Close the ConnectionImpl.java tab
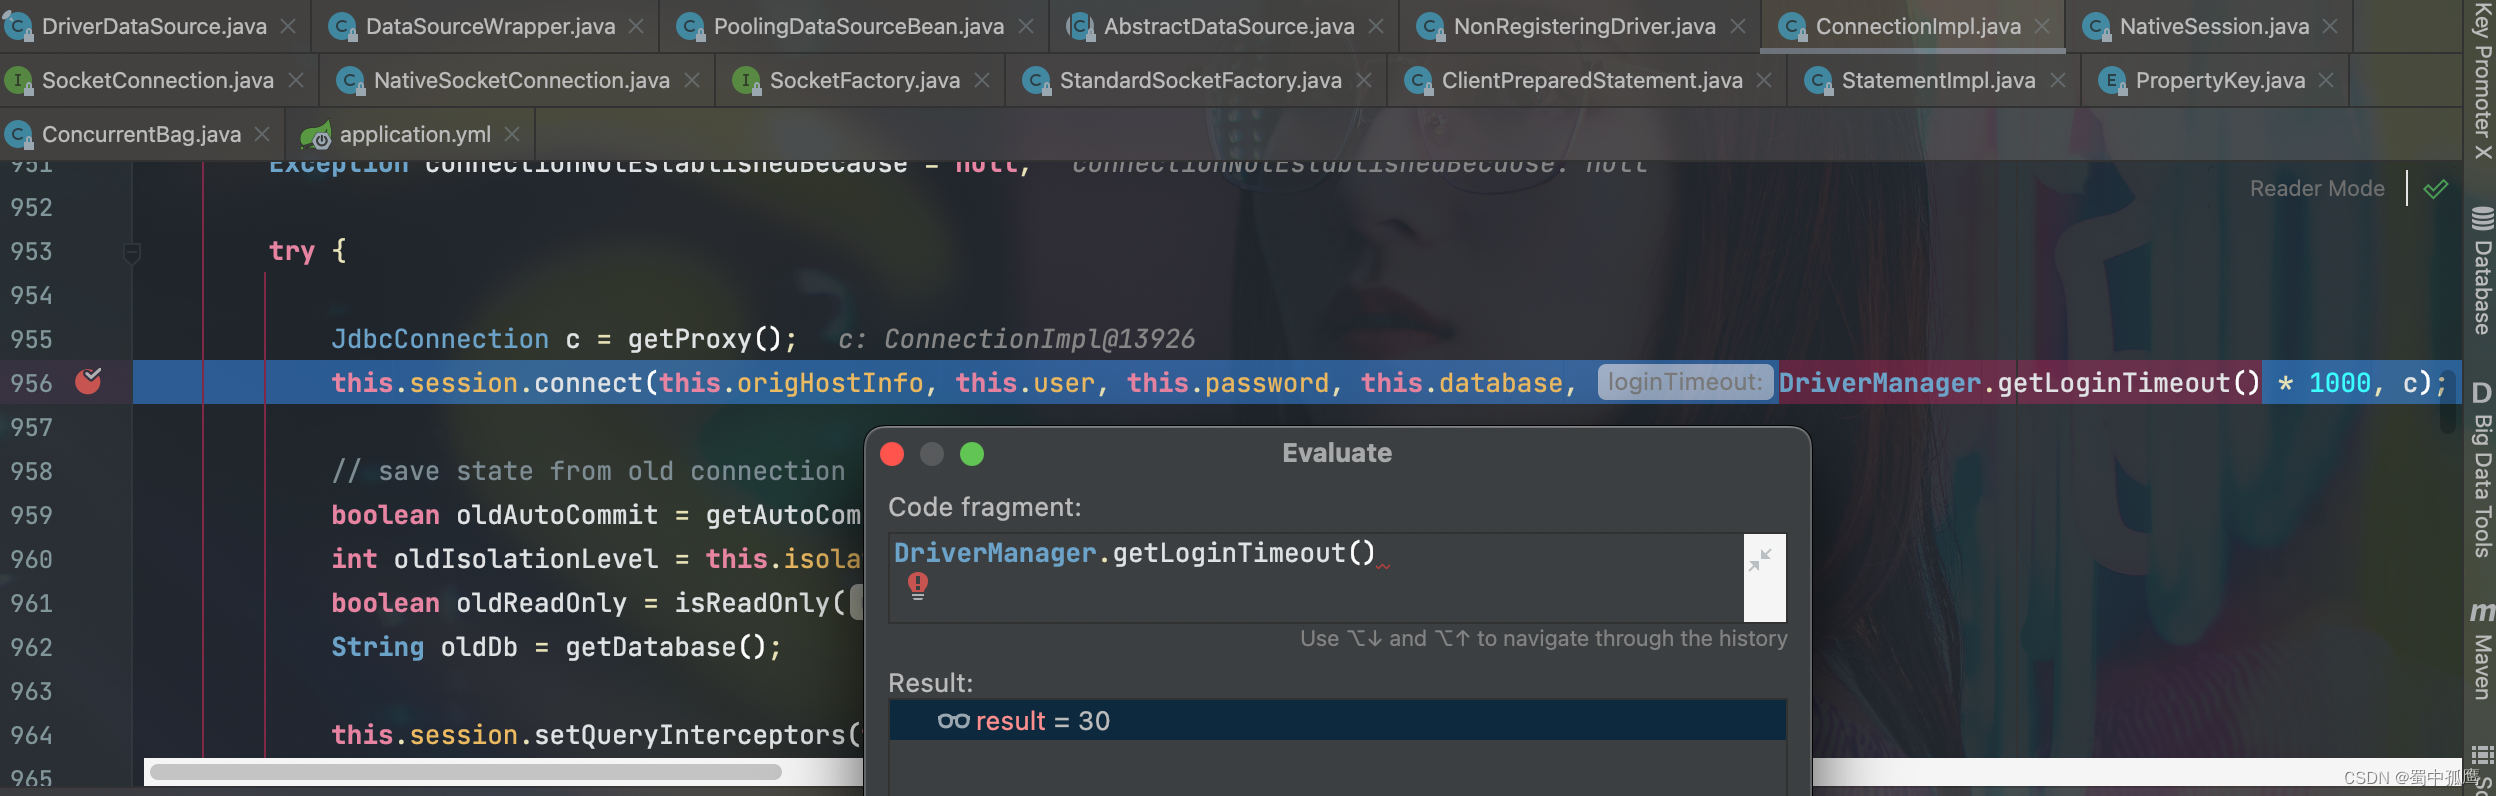 tap(2042, 26)
